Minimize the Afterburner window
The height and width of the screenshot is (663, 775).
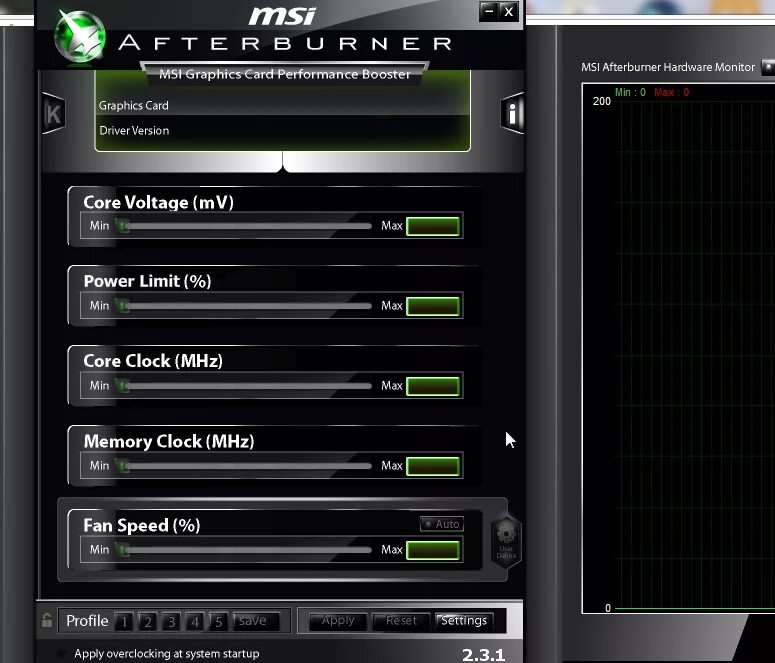(488, 11)
